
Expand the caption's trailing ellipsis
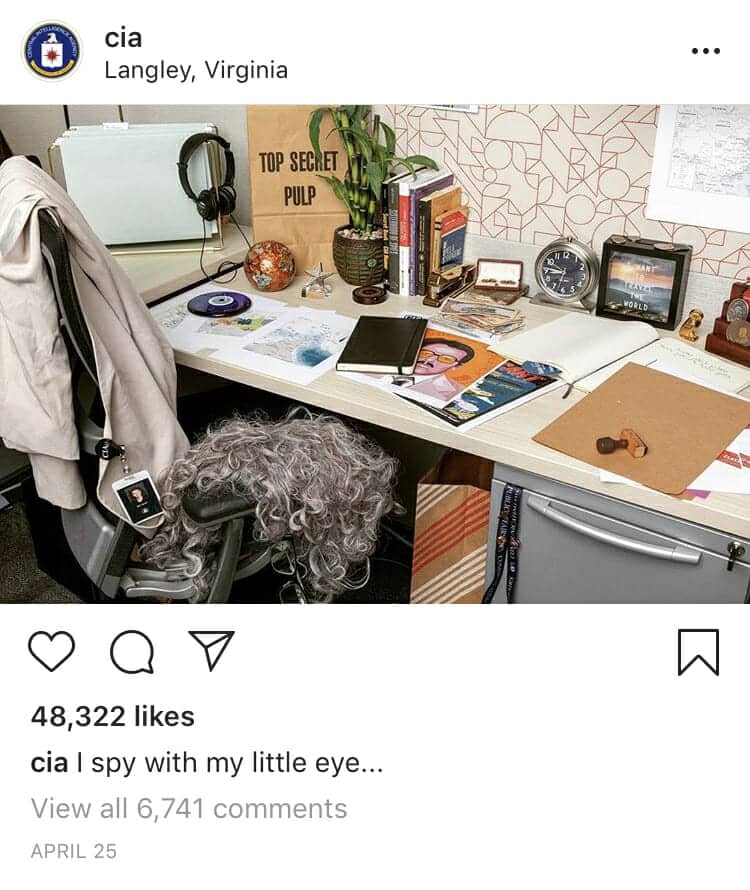(x=372, y=766)
